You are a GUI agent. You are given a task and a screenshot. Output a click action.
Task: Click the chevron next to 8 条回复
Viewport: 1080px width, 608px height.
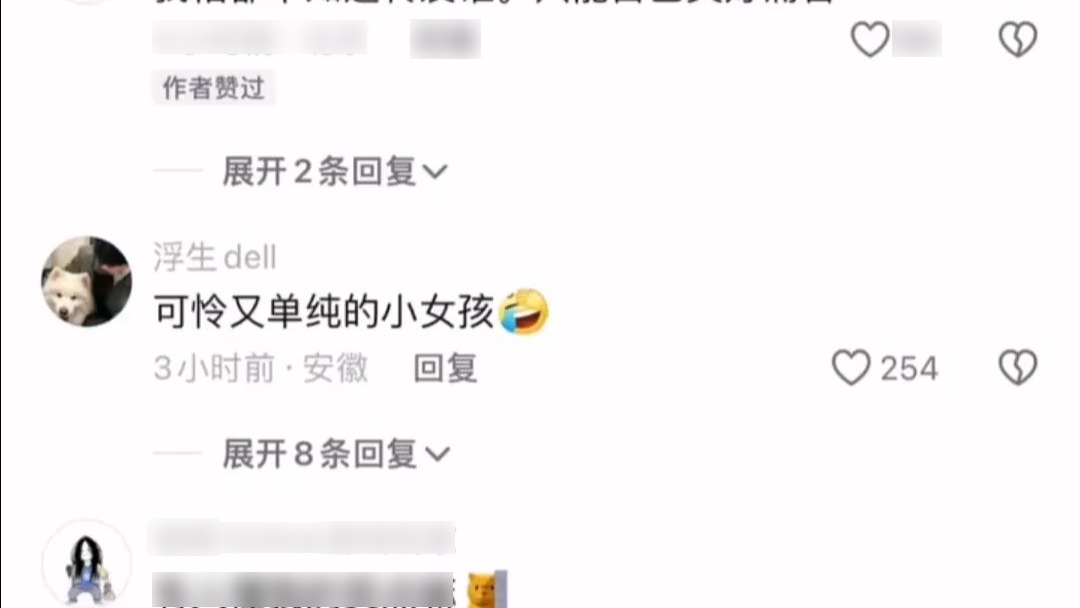coord(437,454)
